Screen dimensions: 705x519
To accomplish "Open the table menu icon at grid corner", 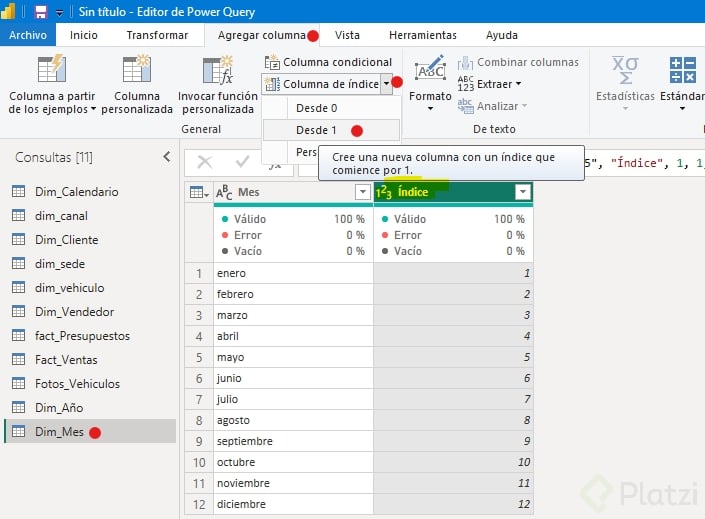I will (x=199, y=192).
